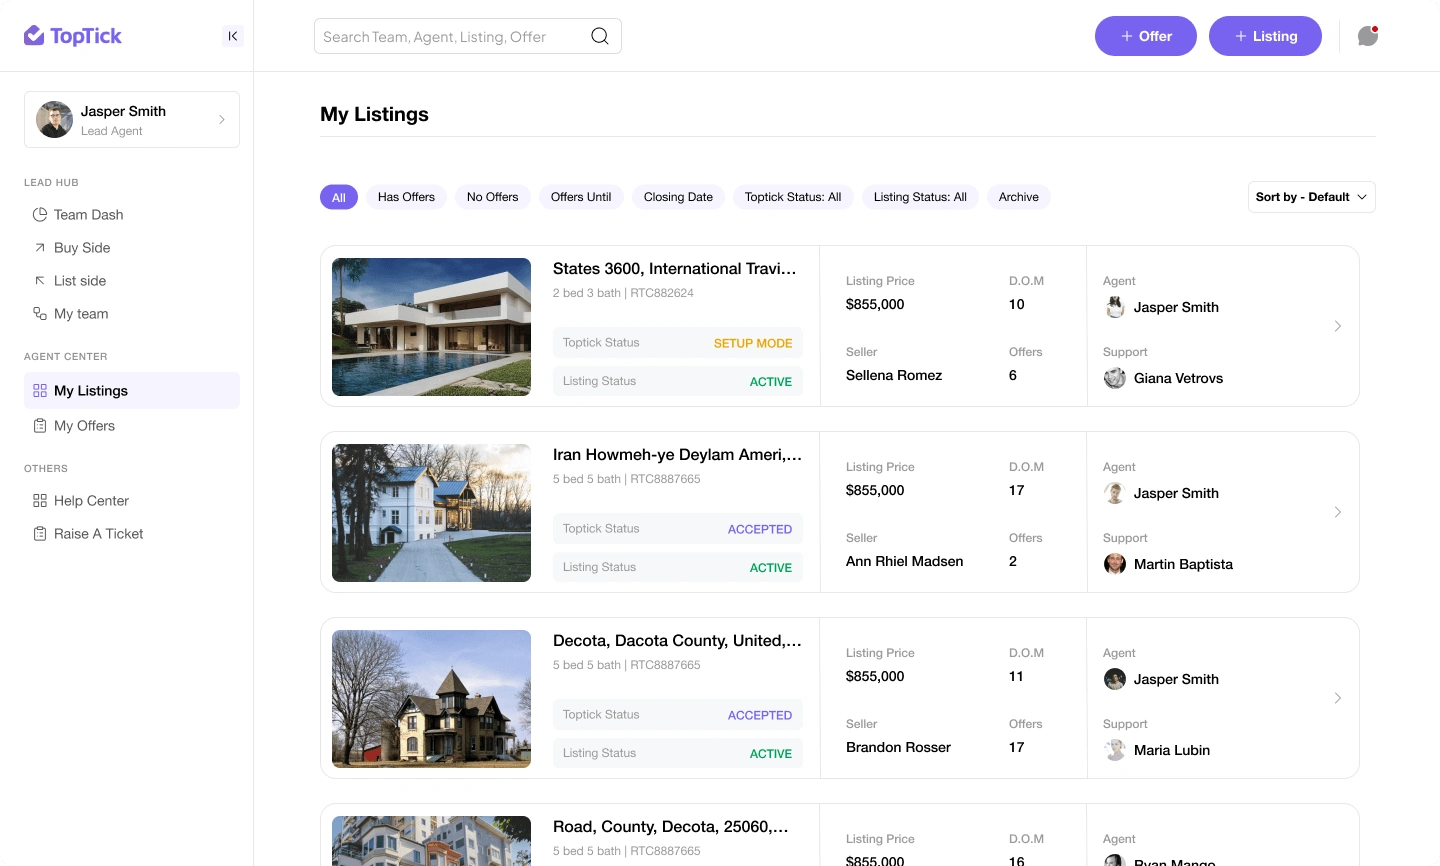Click the Buy Side arrow icon
This screenshot has width=1440, height=866.
[x=40, y=248]
